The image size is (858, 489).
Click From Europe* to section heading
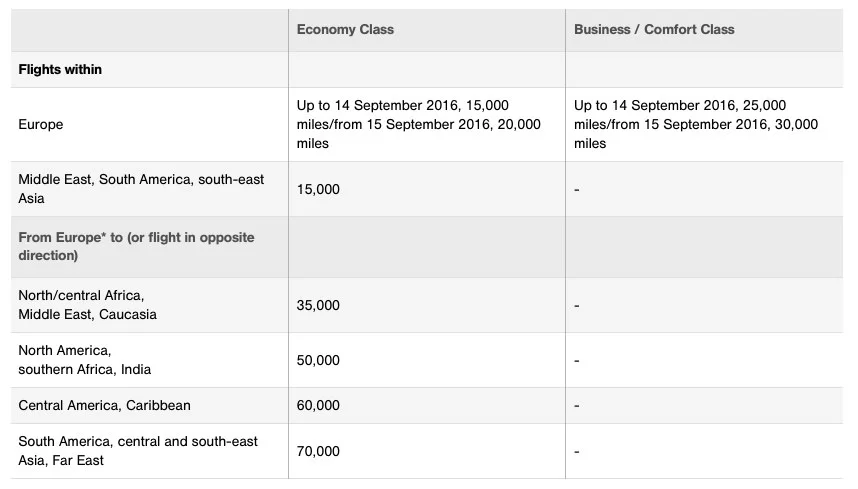pyautogui.click(x=136, y=246)
